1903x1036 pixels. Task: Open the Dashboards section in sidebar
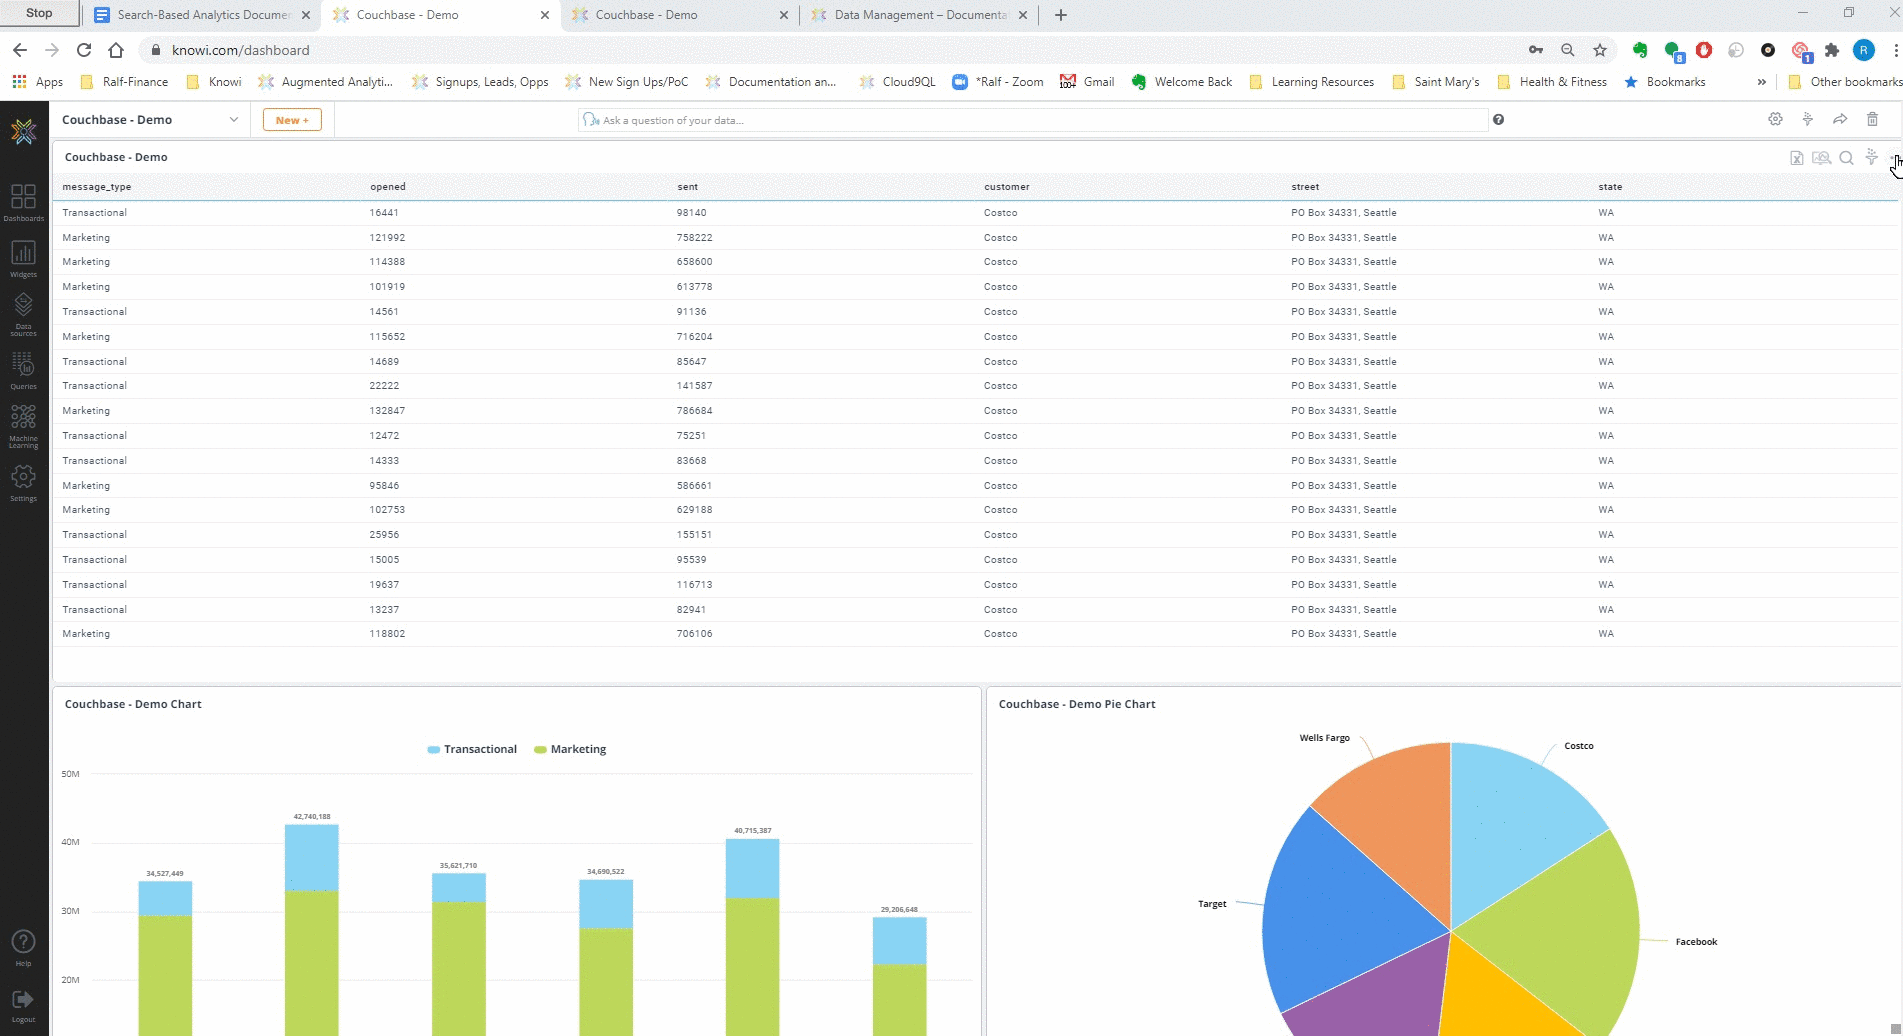[x=23, y=202]
